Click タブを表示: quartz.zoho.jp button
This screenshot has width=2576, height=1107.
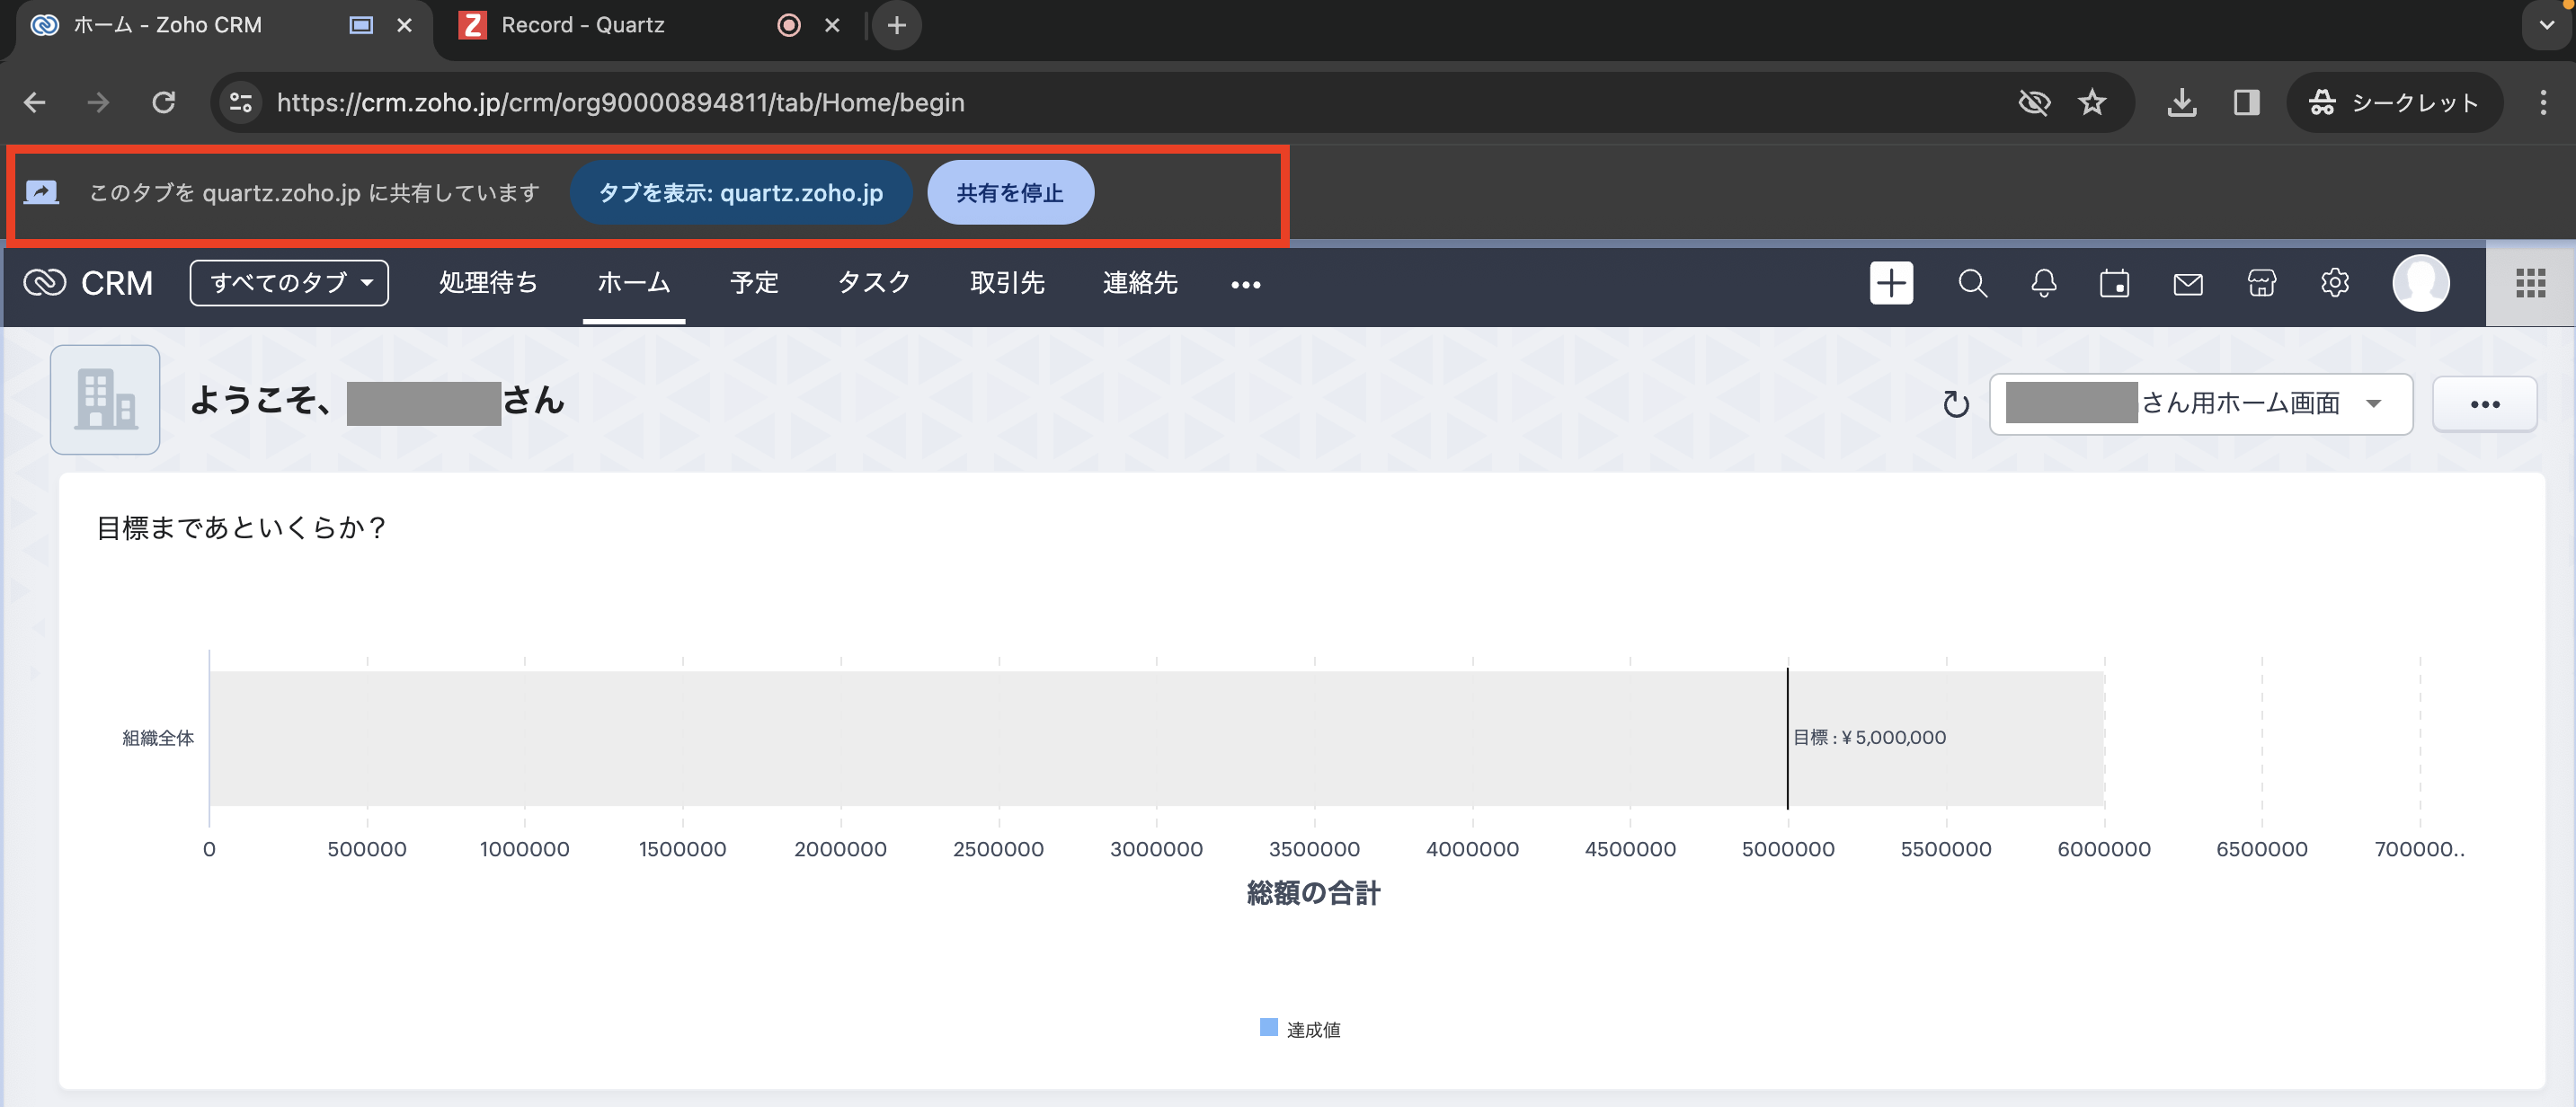[x=740, y=193]
